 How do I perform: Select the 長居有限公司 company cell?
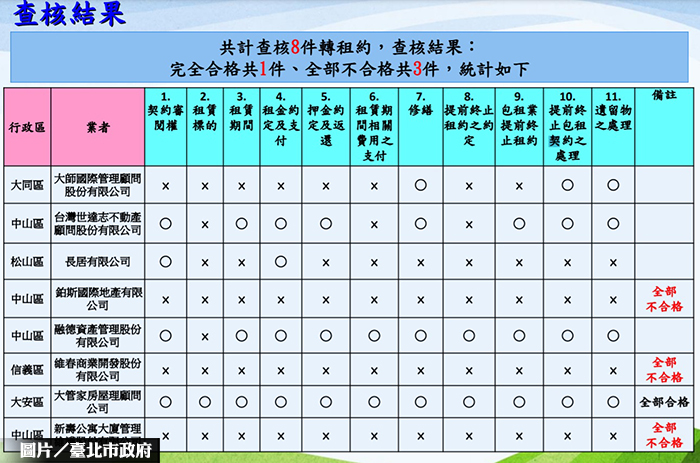click(98, 261)
